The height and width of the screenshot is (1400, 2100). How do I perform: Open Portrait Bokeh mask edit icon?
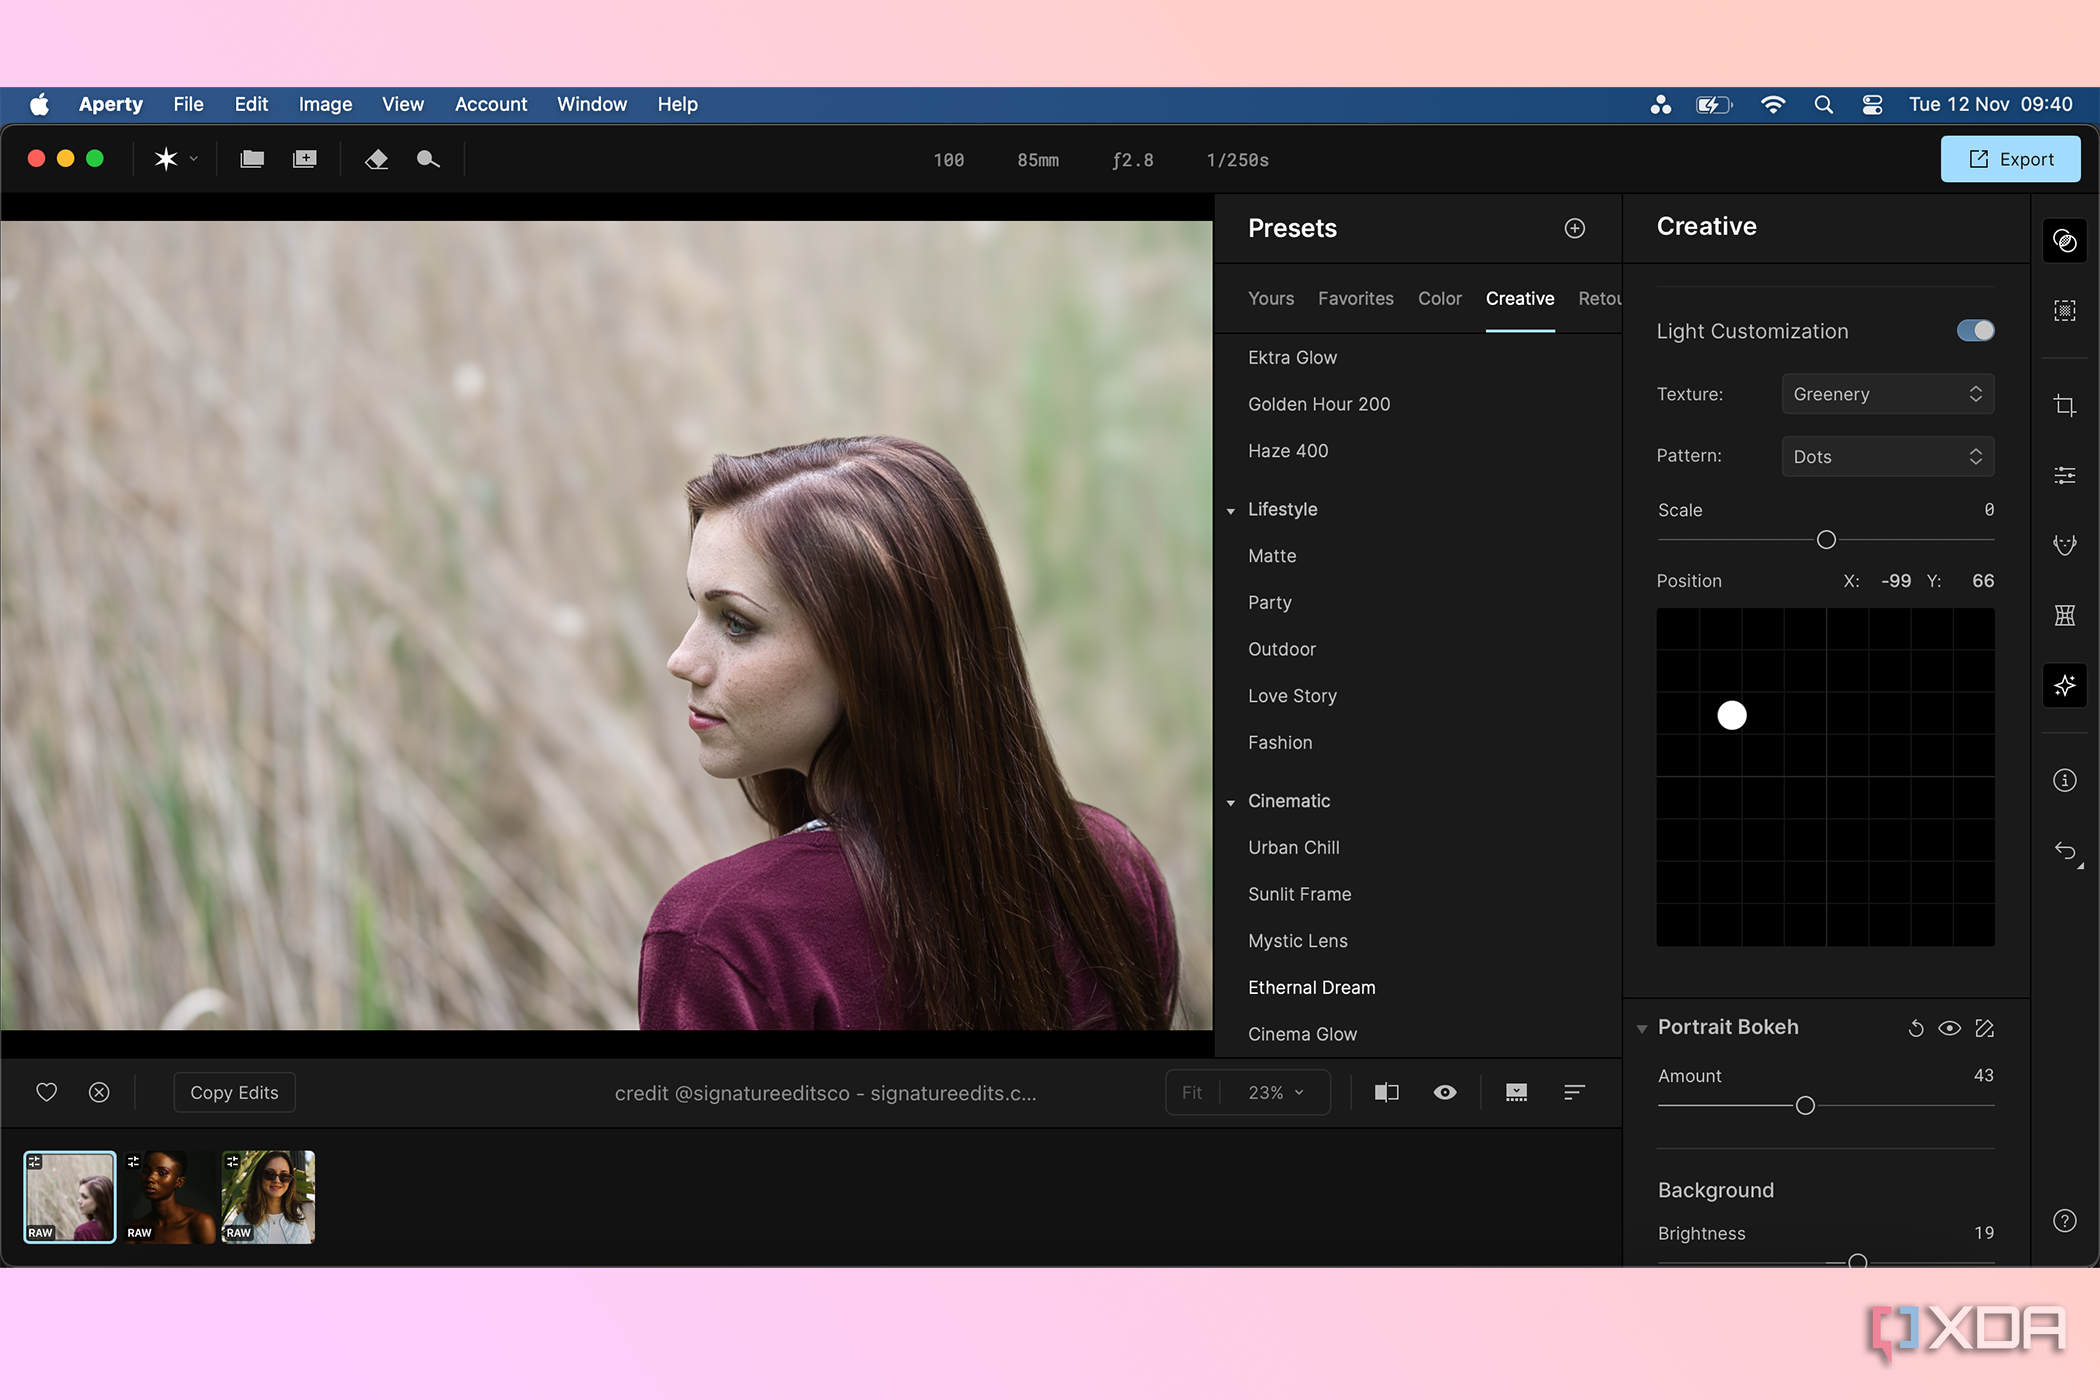pyautogui.click(x=1985, y=1028)
